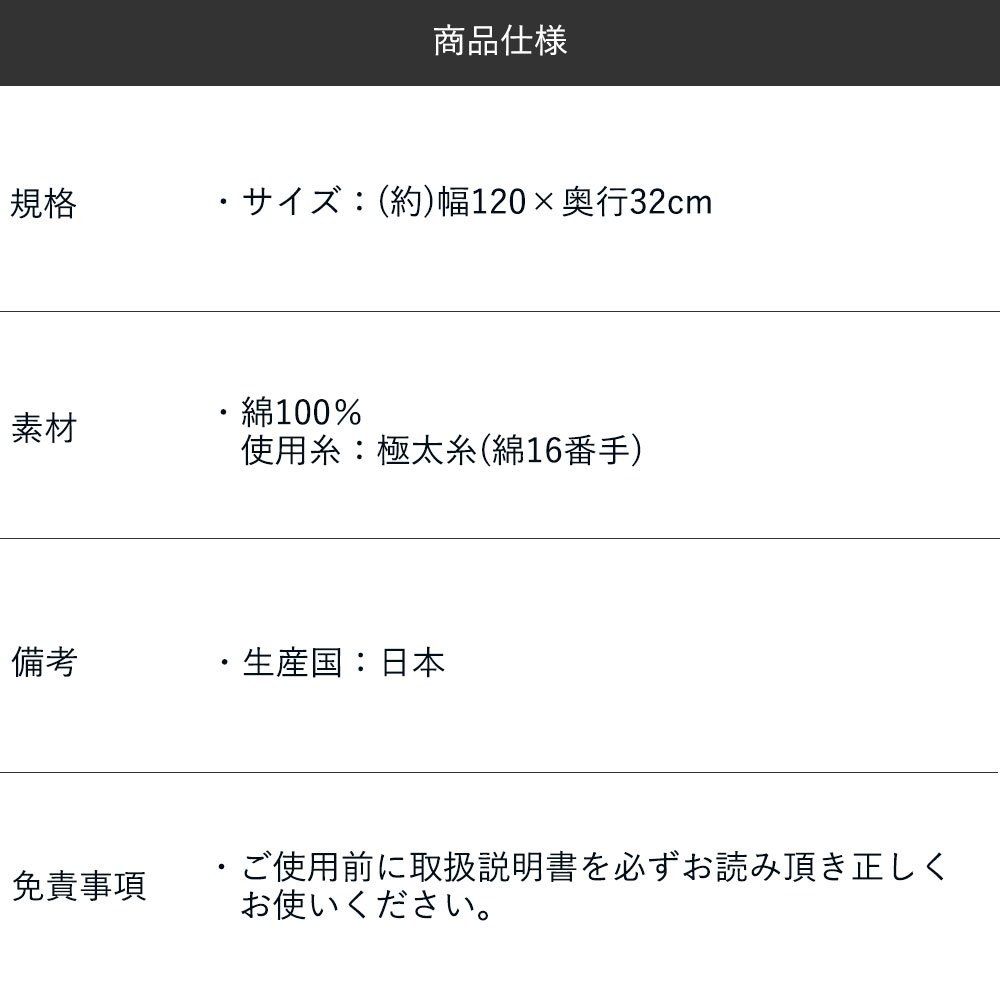Click the 免責事項 row label
Screen dimensions: 1000x1000
(78, 886)
